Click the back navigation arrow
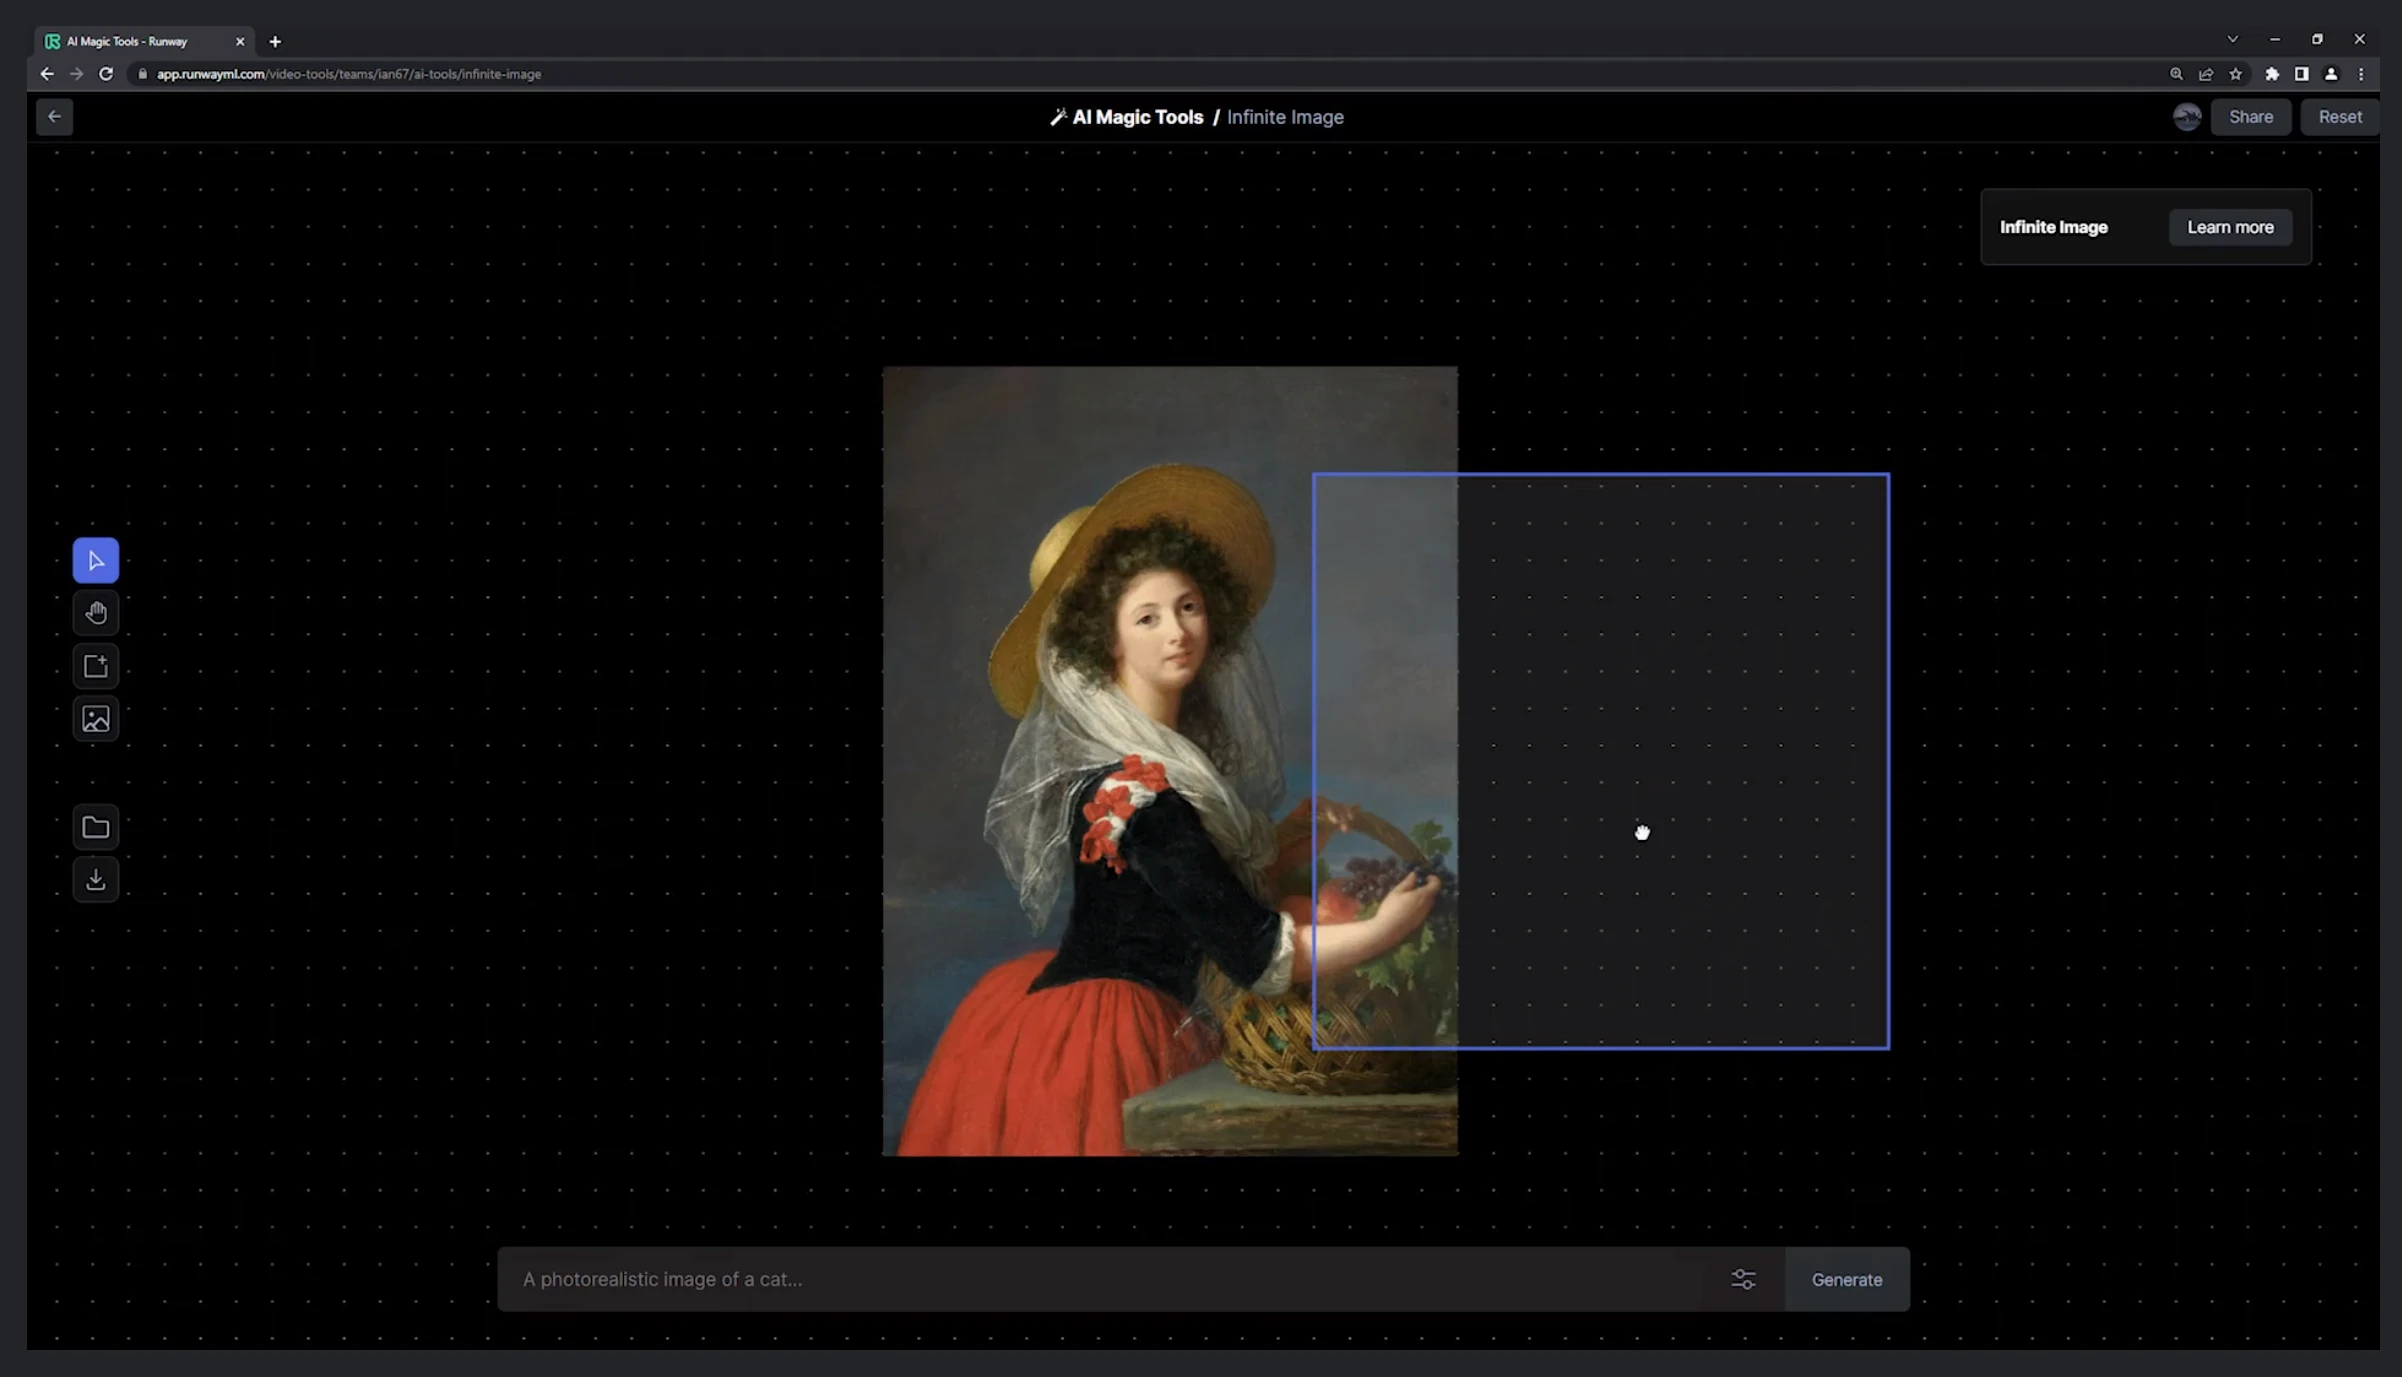The height and width of the screenshot is (1377, 2402). [53, 115]
